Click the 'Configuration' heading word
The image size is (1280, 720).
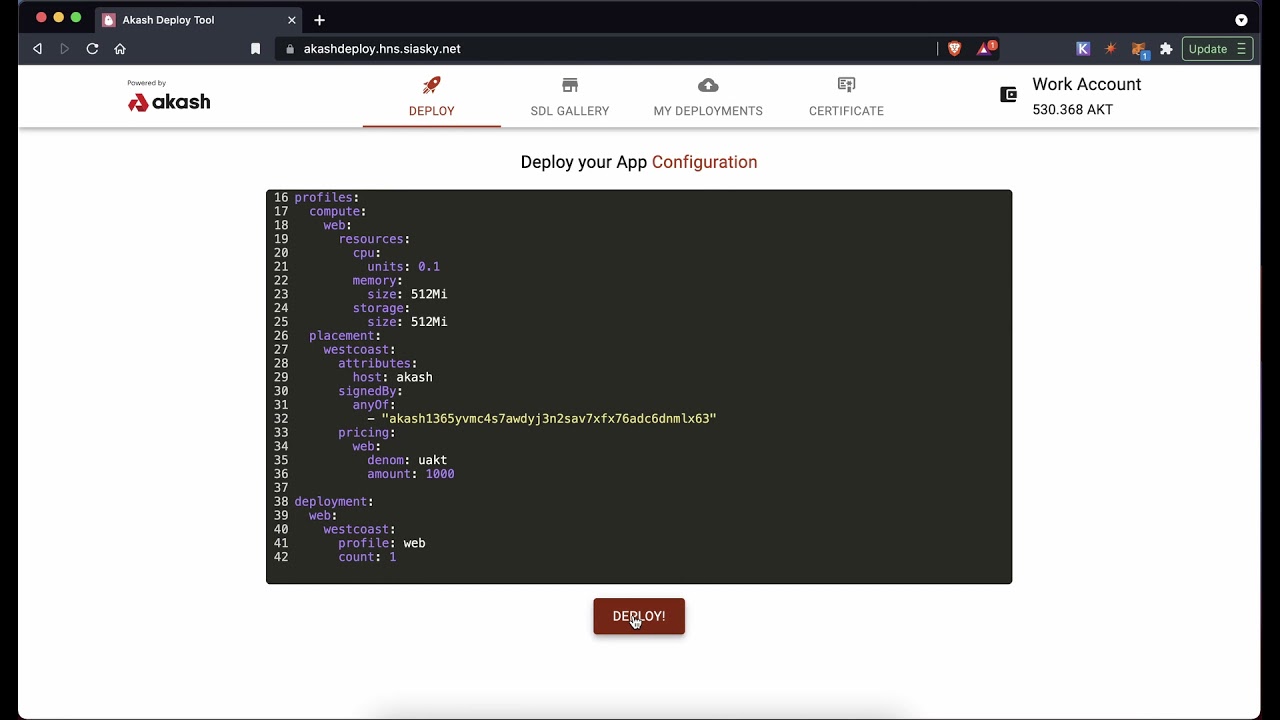pos(704,162)
